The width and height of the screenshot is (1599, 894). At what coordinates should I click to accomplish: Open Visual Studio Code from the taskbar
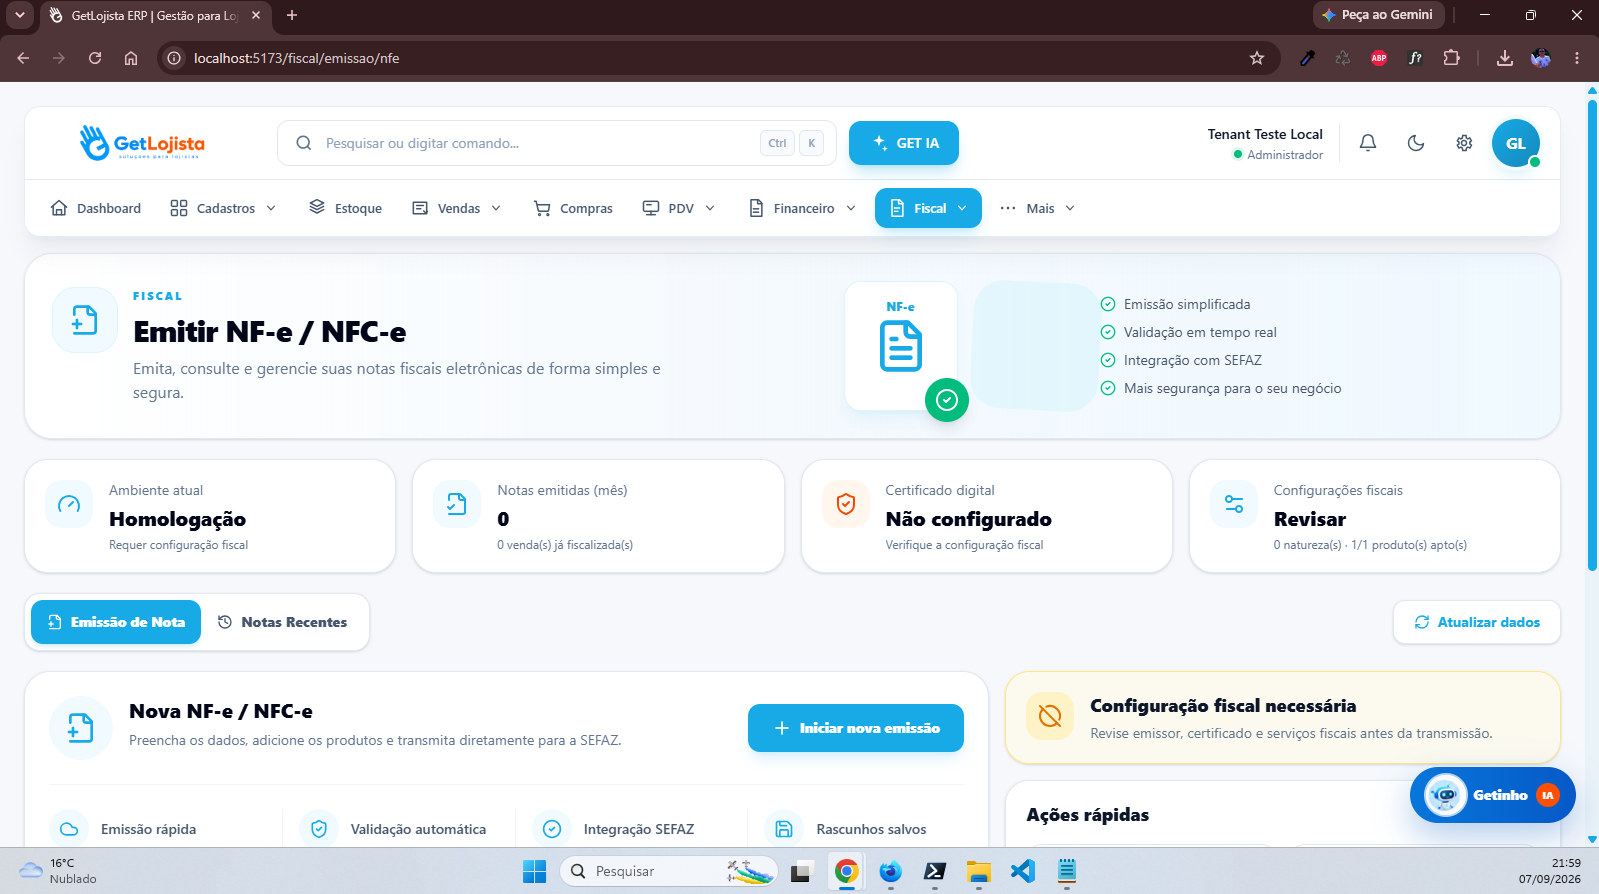pos(1022,871)
